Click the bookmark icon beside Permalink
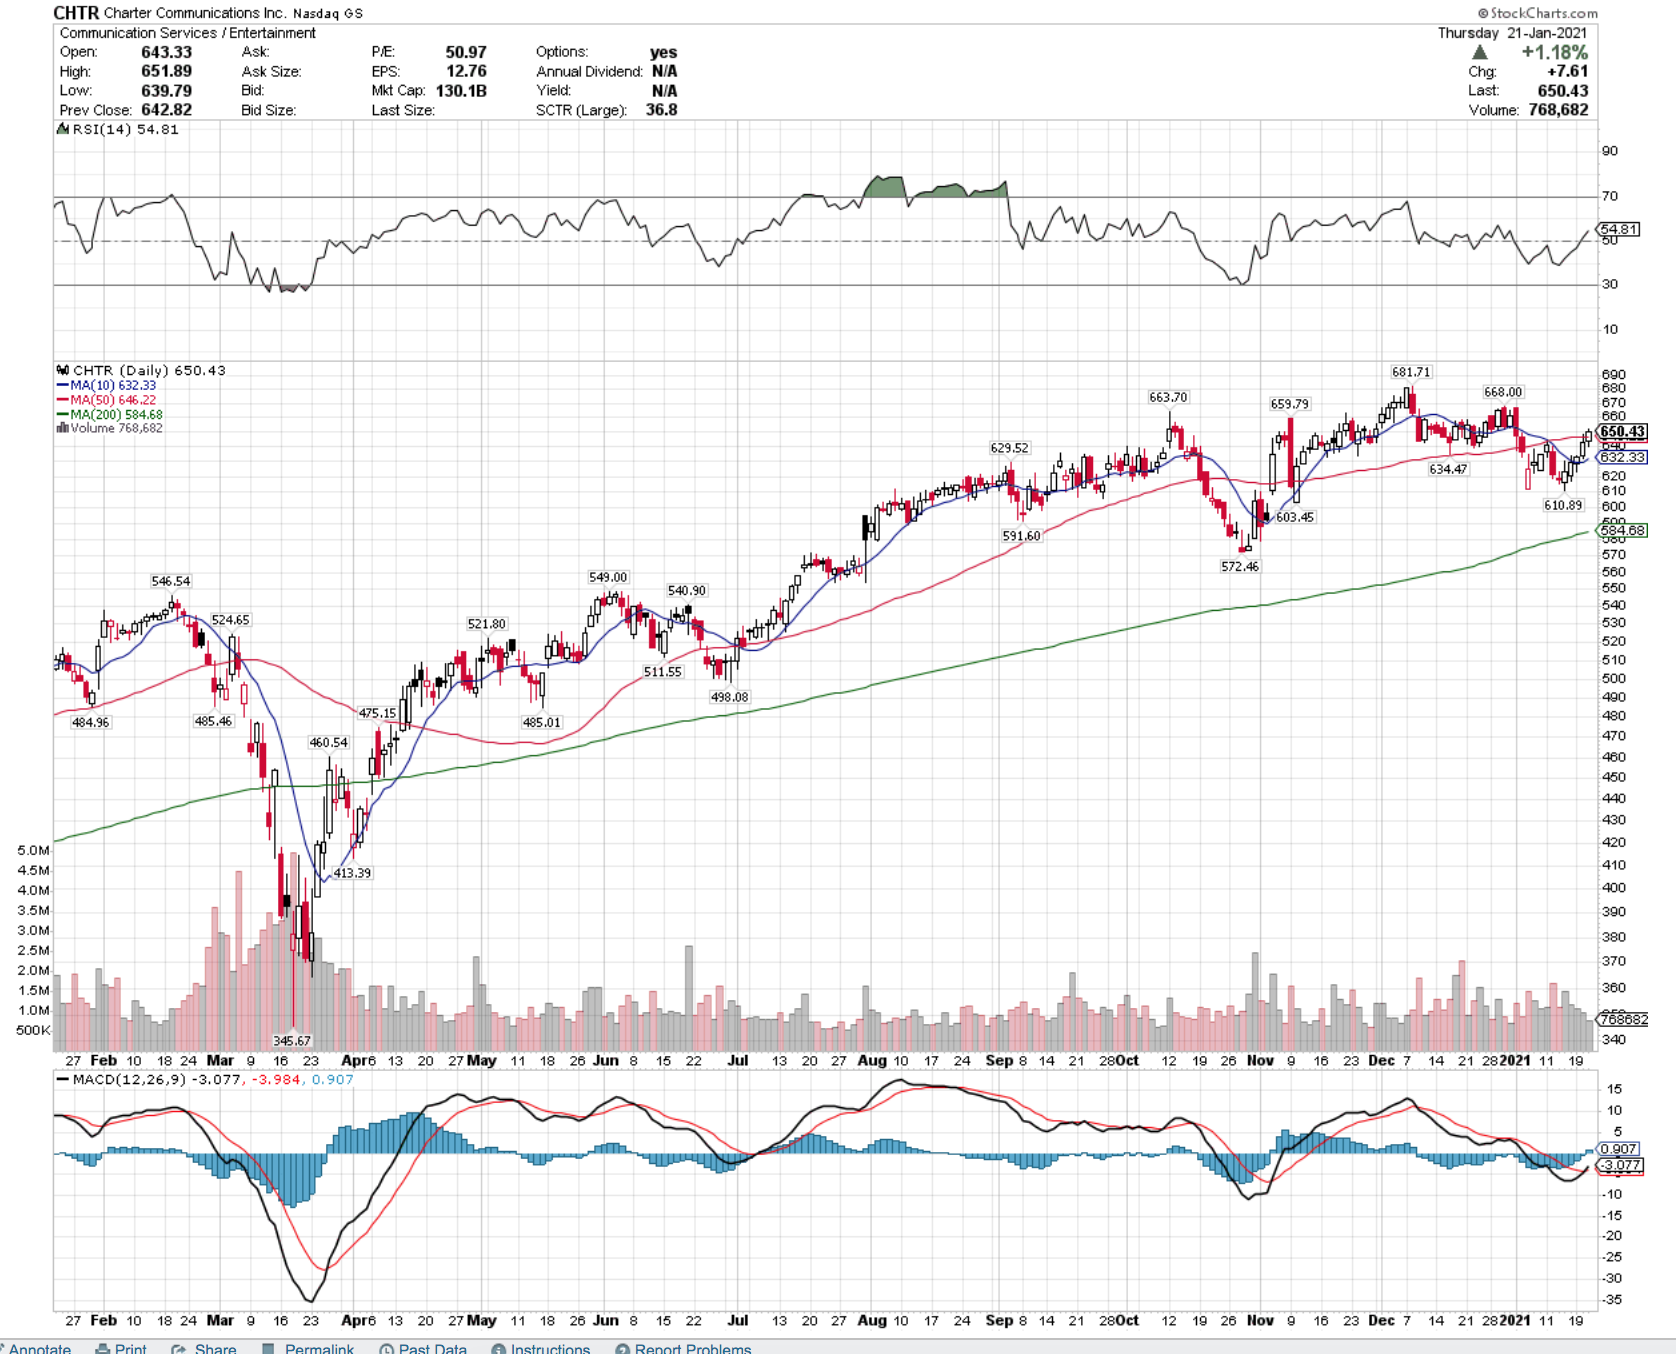The width and height of the screenshot is (1676, 1354). pyautogui.click(x=268, y=1348)
